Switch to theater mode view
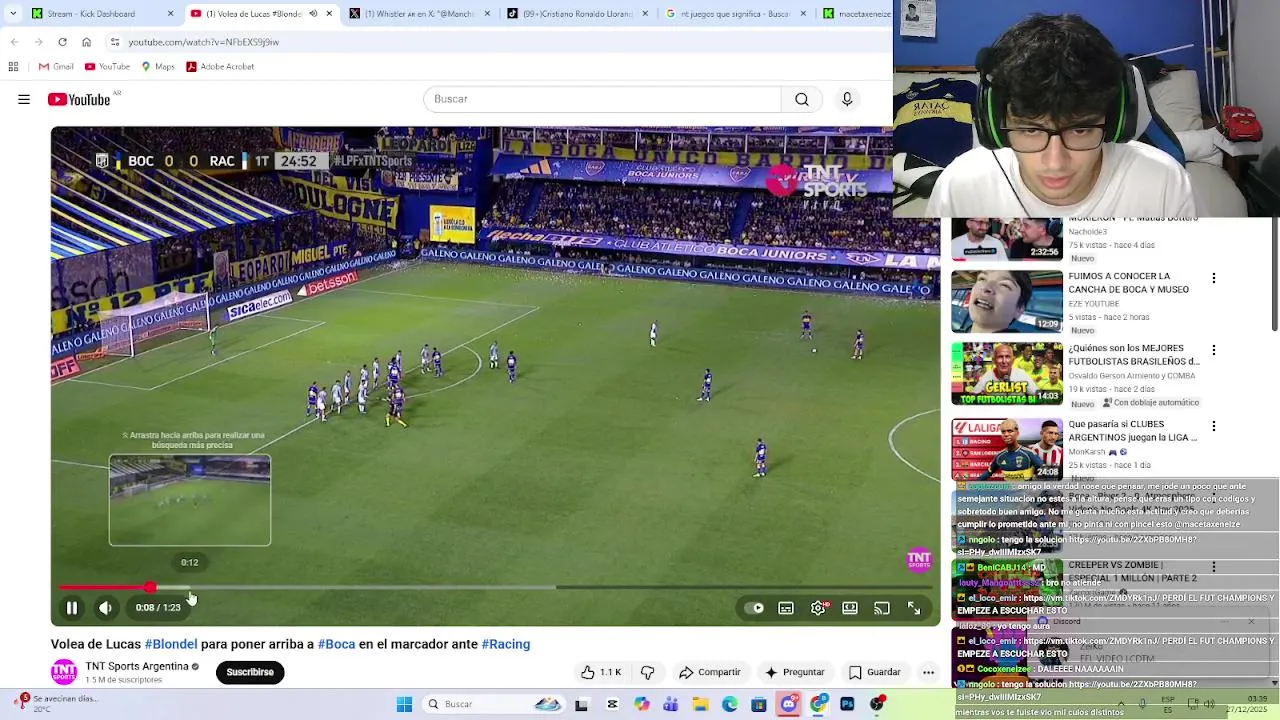Viewport: 1280px width, 720px height. pos(850,608)
